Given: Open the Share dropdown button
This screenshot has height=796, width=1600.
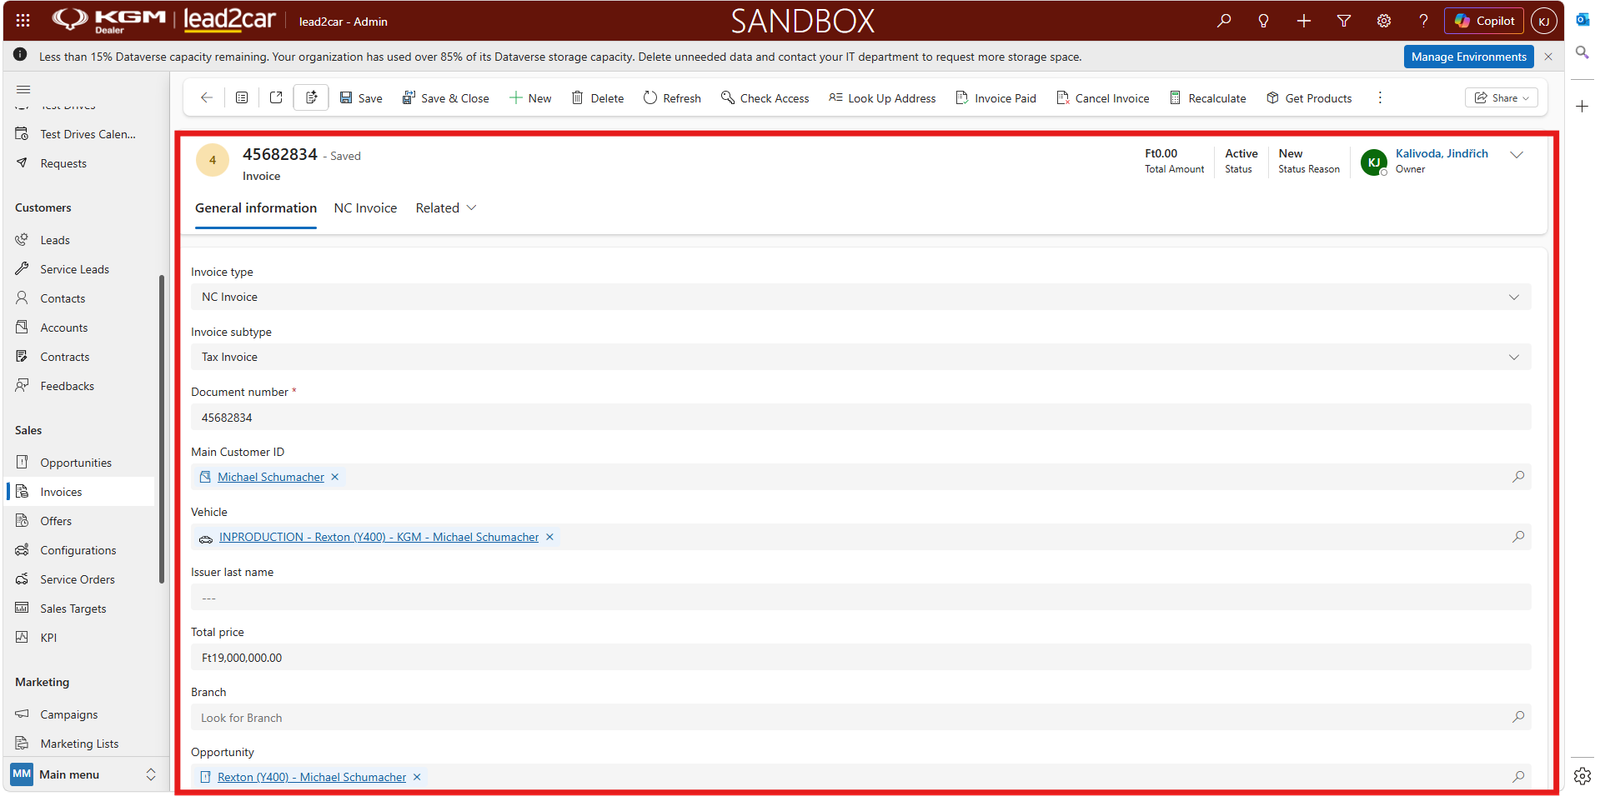Looking at the screenshot, I should point(1501,98).
